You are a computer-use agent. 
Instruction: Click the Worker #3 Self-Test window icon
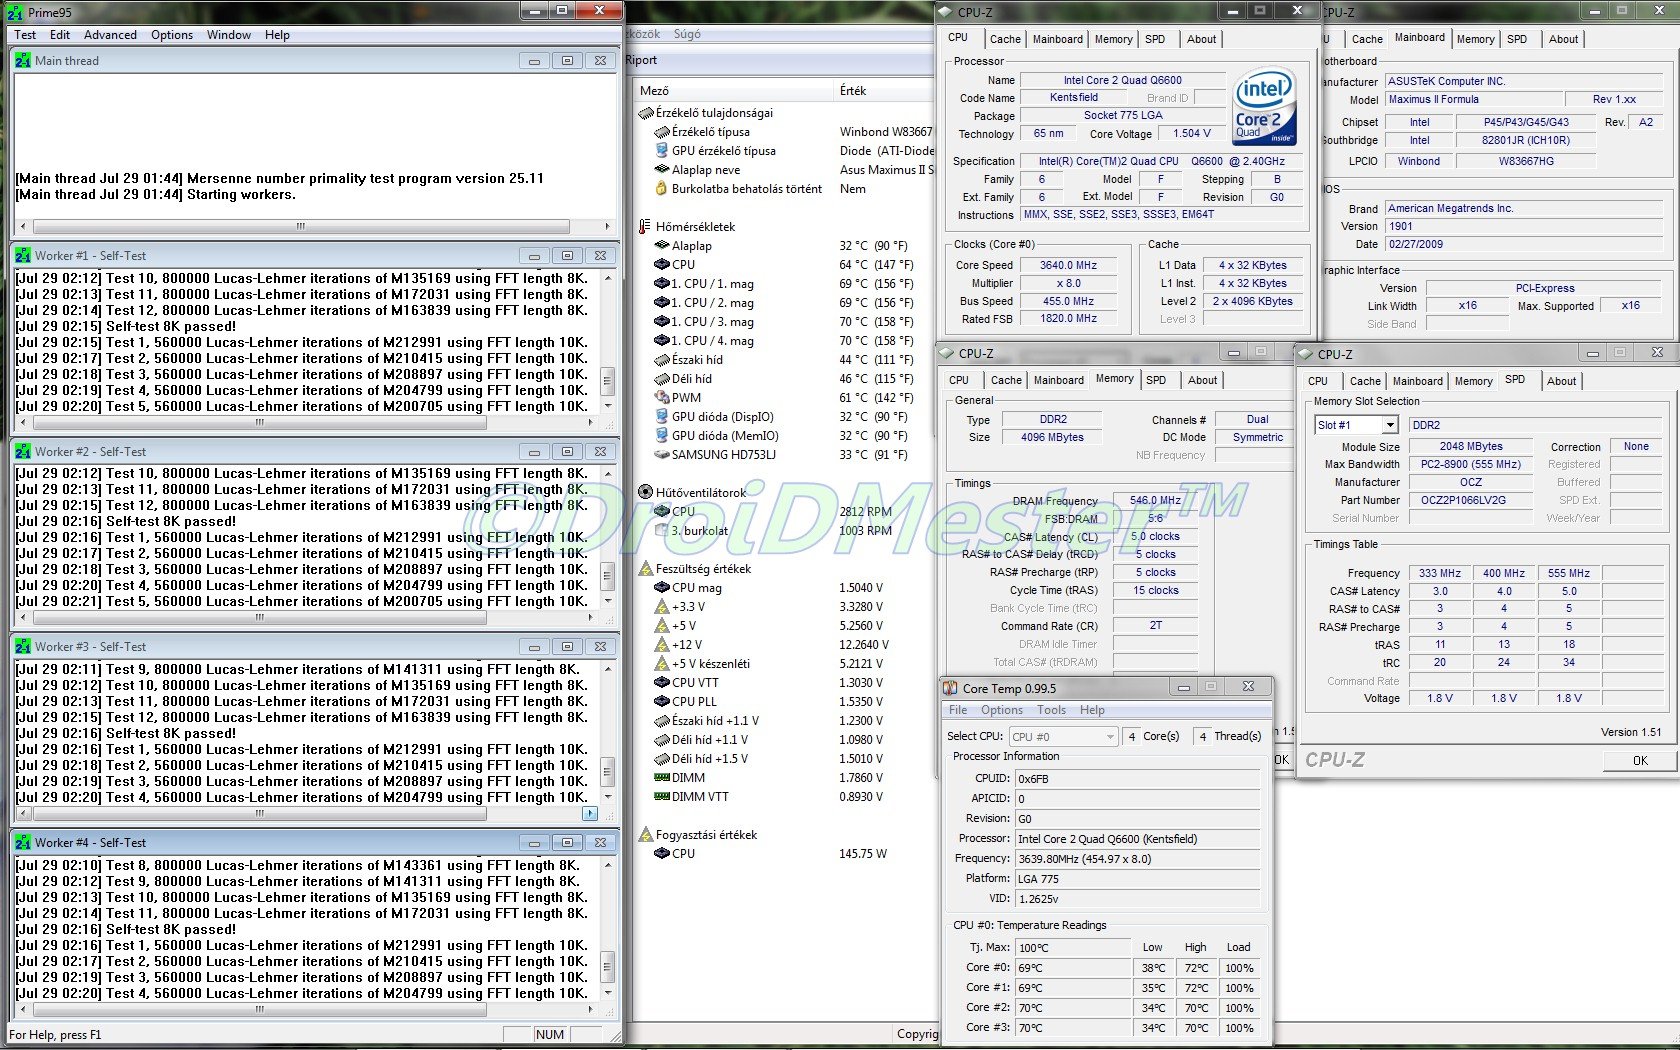click(x=23, y=647)
